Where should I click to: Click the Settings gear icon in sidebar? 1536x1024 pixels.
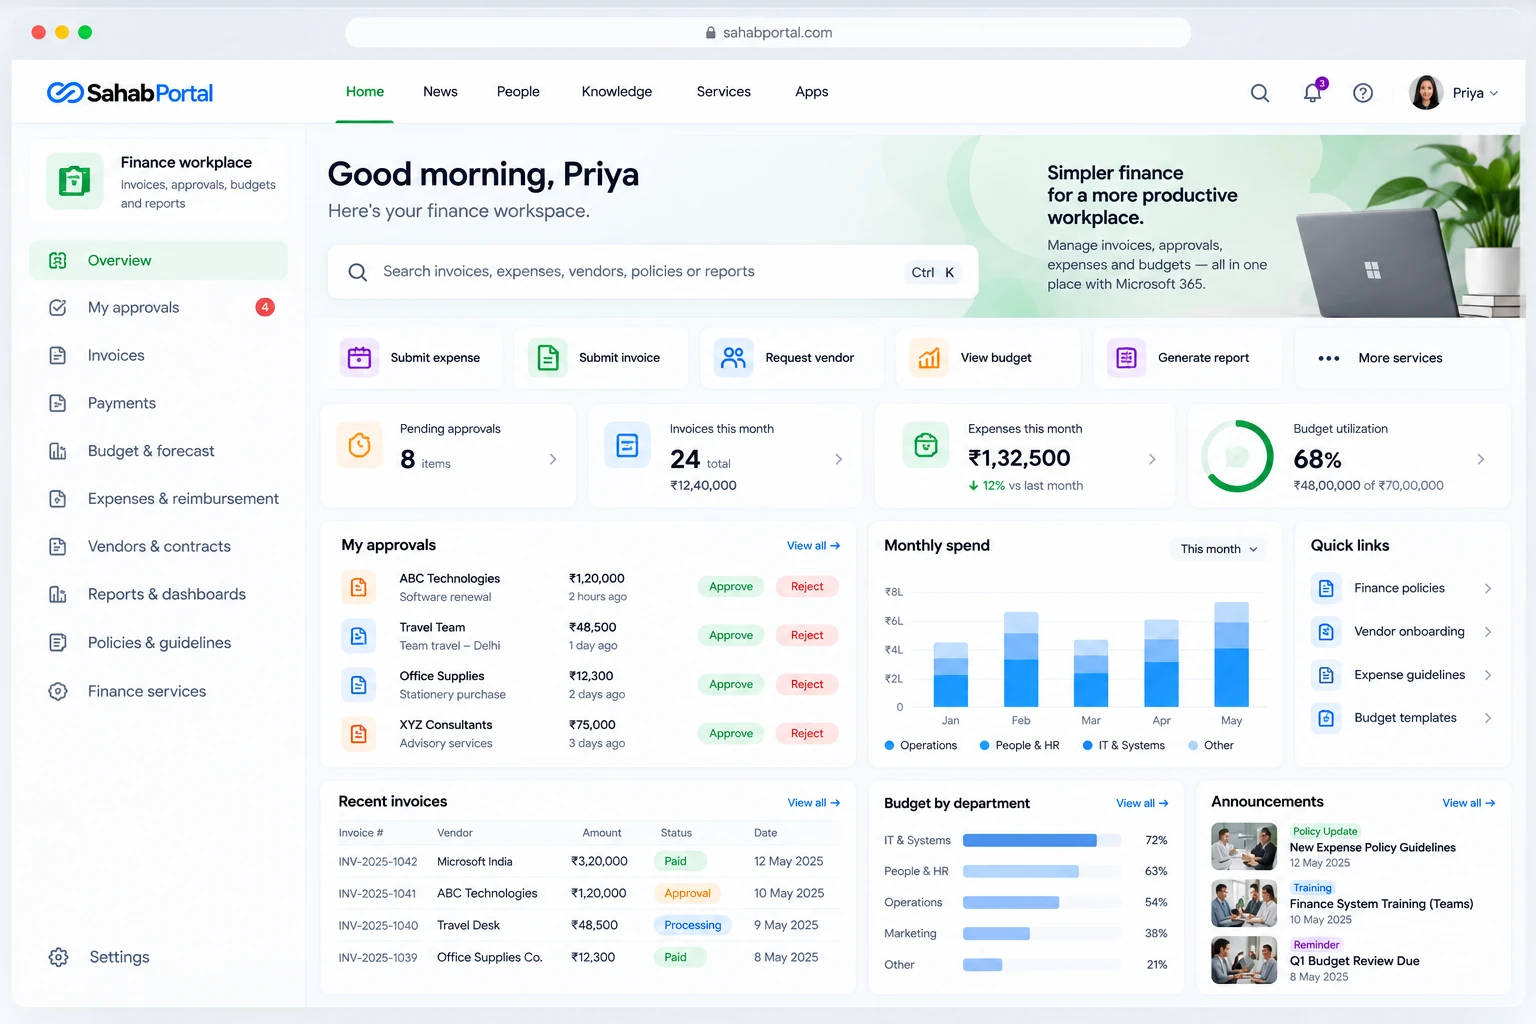pos(59,957)
